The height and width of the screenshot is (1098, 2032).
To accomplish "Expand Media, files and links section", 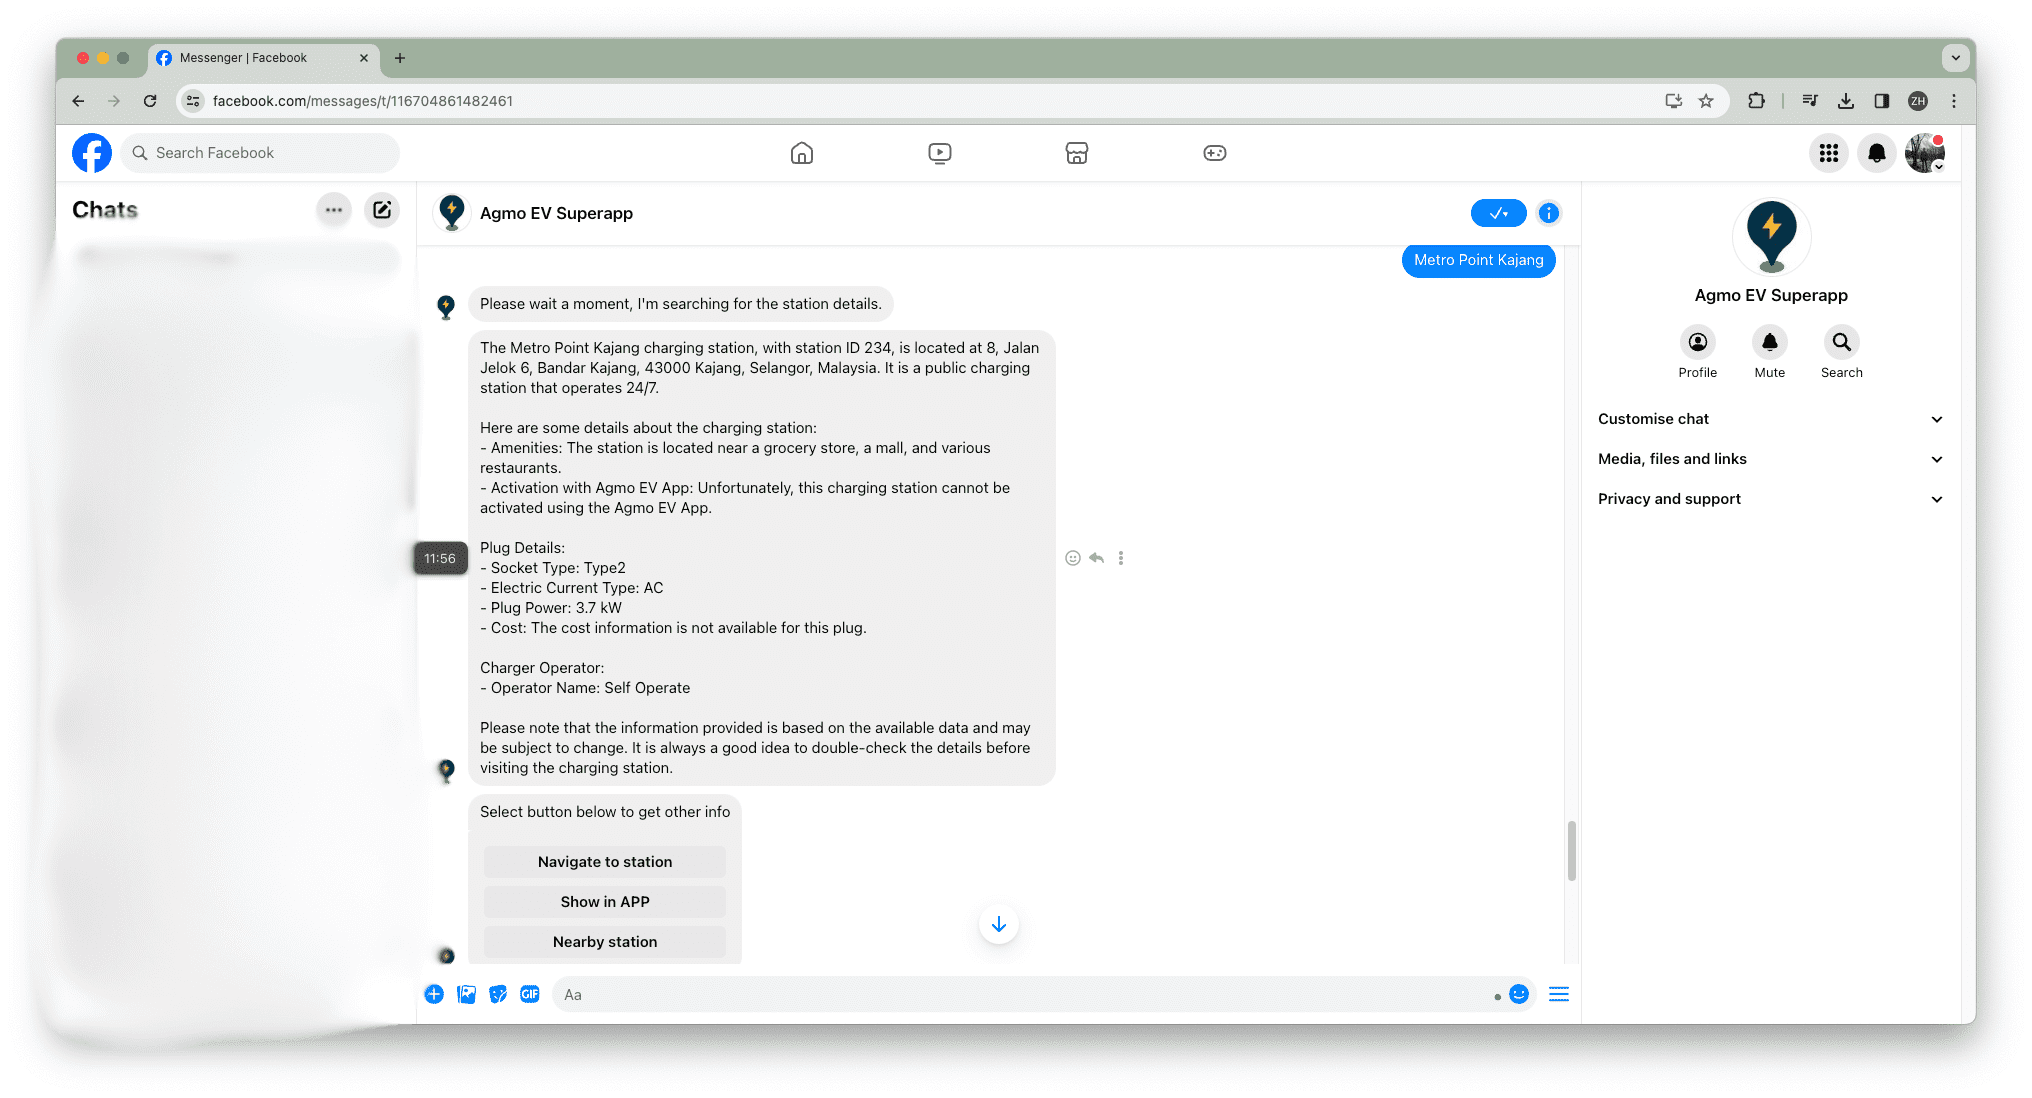I will click(x=1770, y=459).
